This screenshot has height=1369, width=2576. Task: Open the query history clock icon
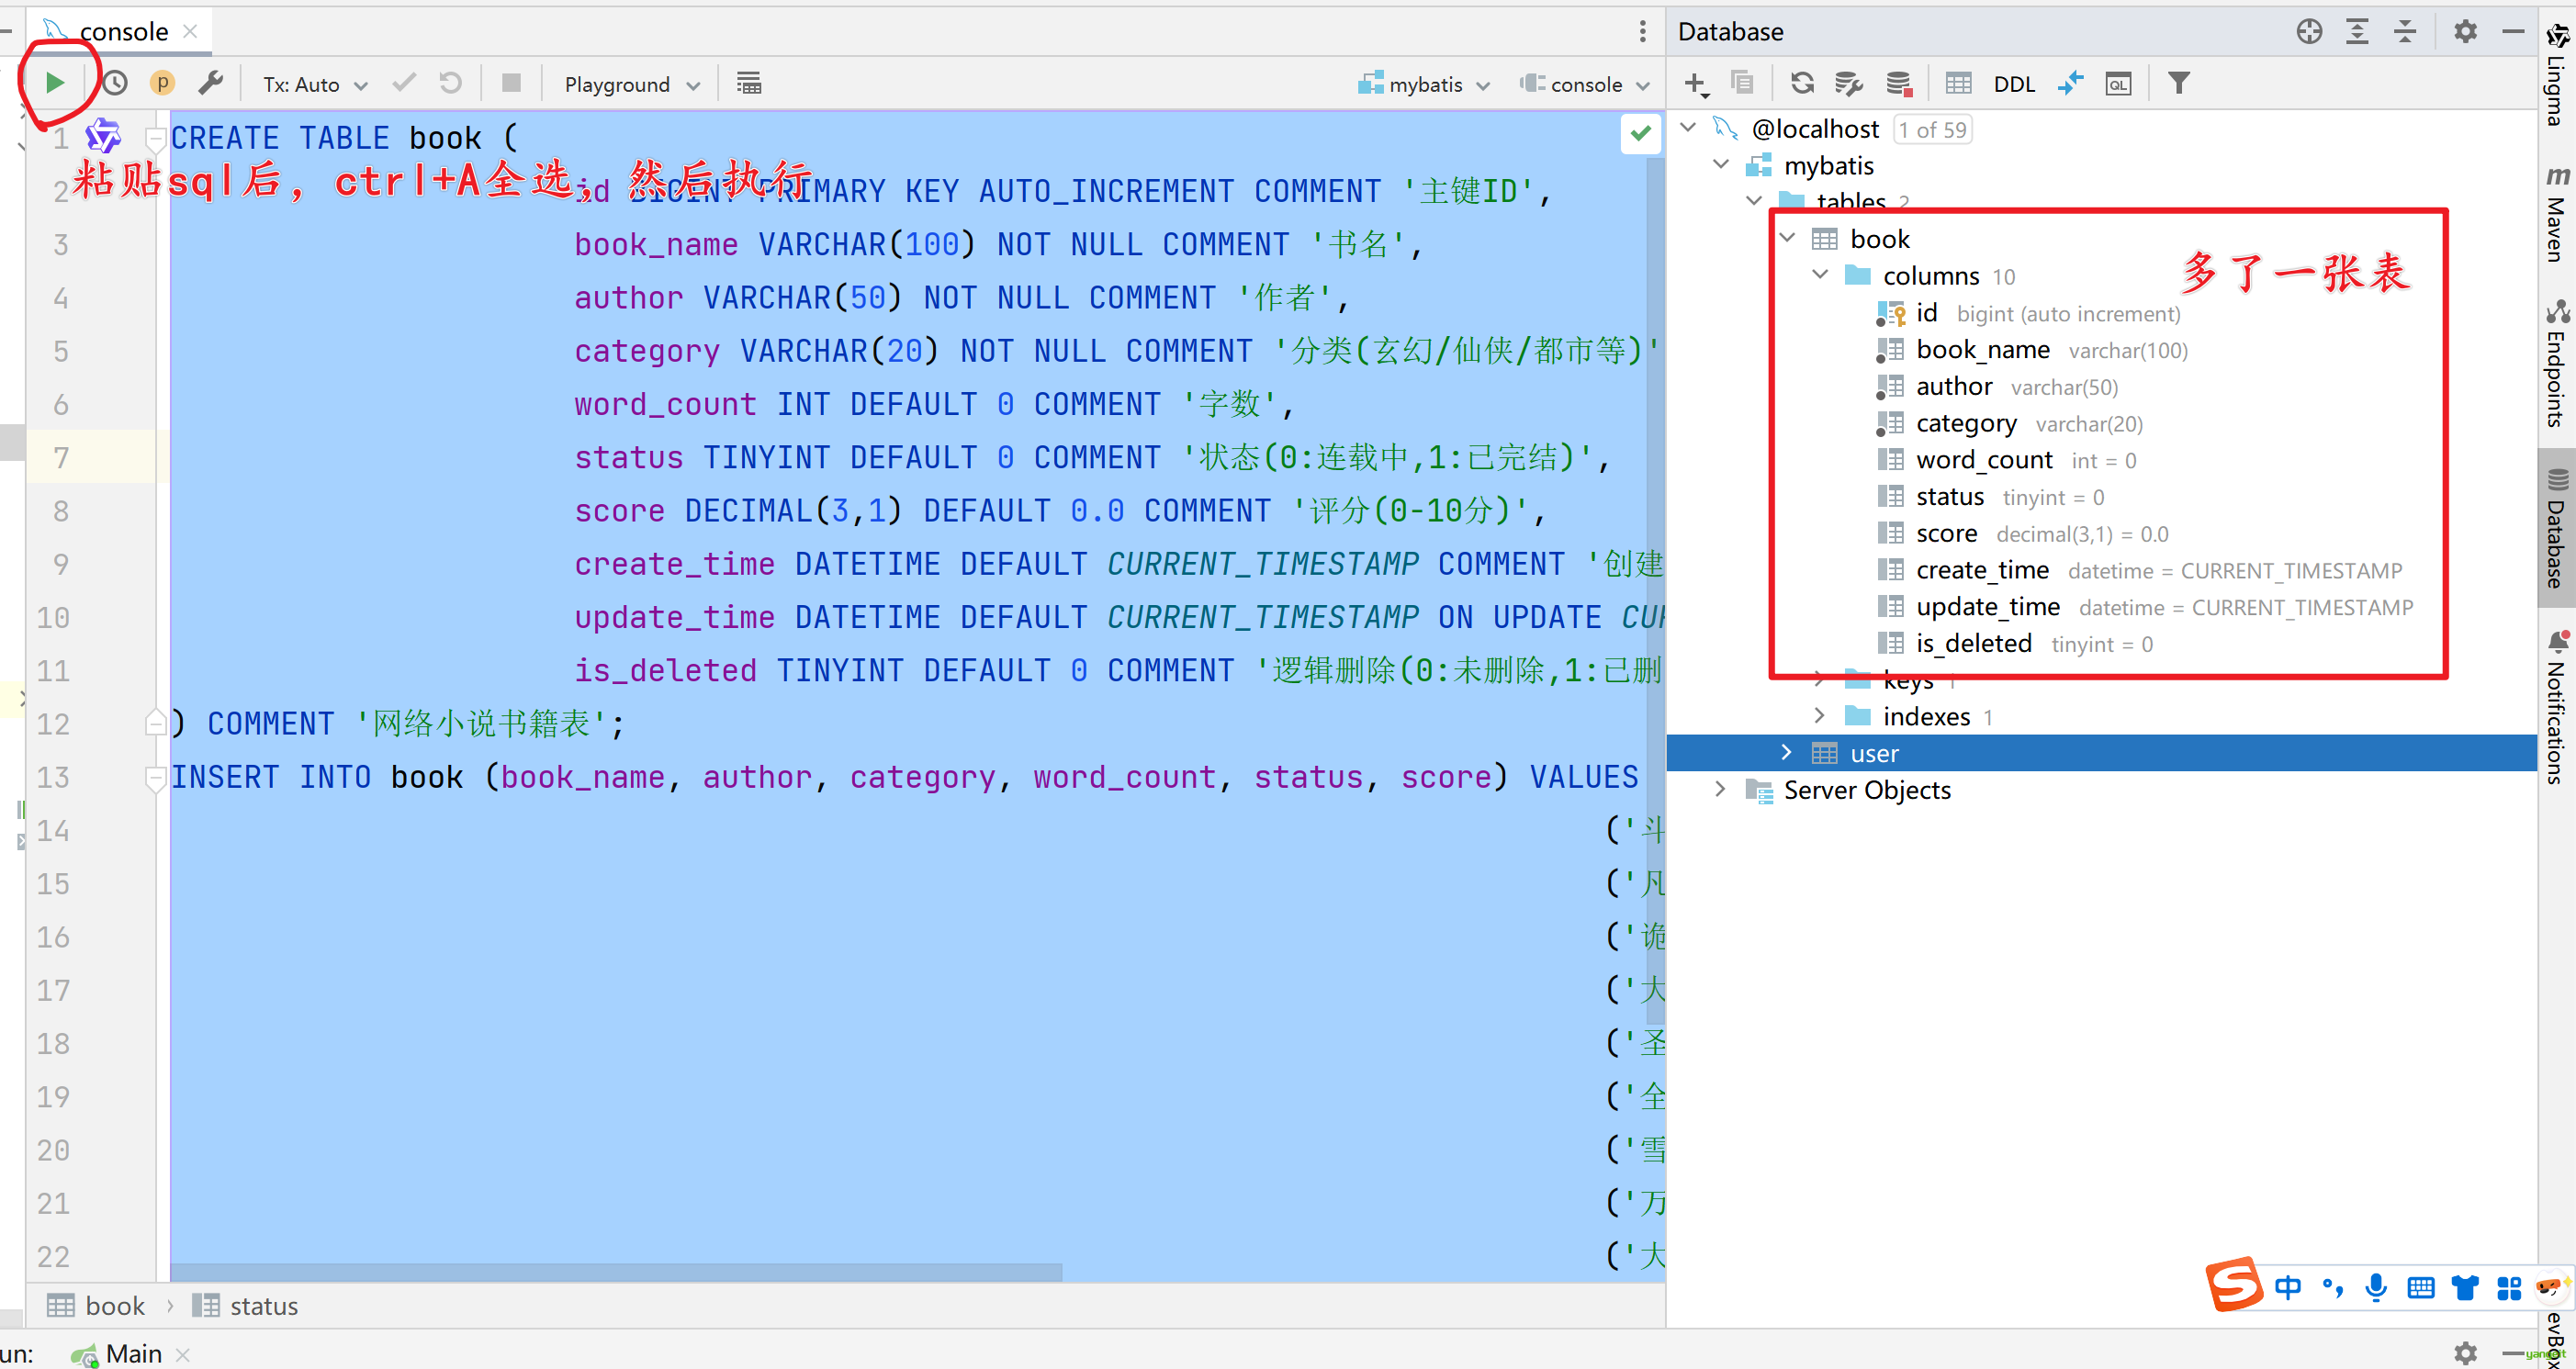click(x=115, y=83)
